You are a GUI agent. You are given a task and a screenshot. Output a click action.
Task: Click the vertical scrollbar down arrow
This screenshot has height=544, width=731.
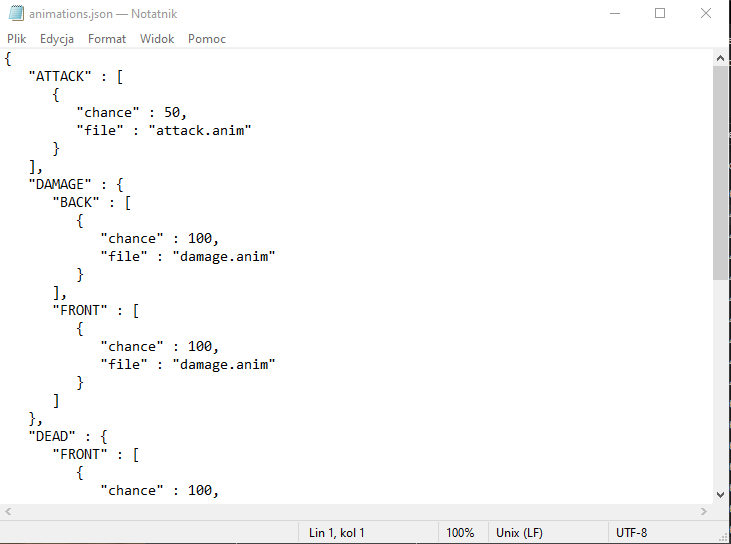click(x=721, y=494)
